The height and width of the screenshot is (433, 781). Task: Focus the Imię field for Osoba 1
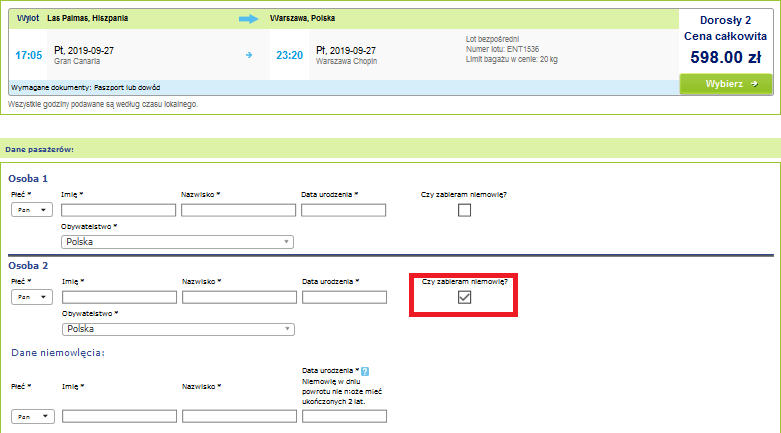tap(119, 210)
